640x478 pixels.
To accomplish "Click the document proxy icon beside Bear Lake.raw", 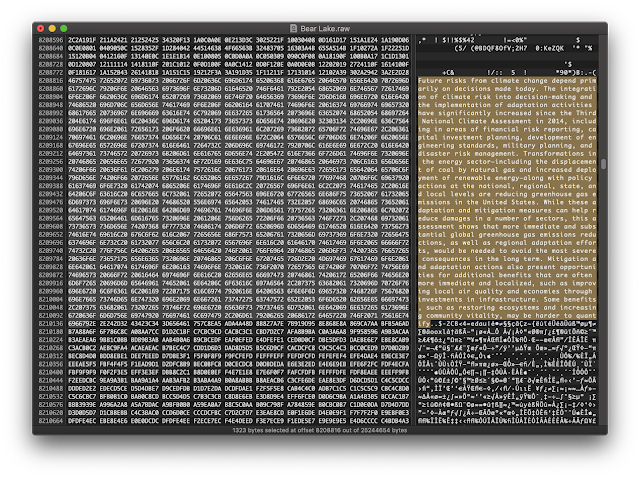I will [x=293, y=28].
